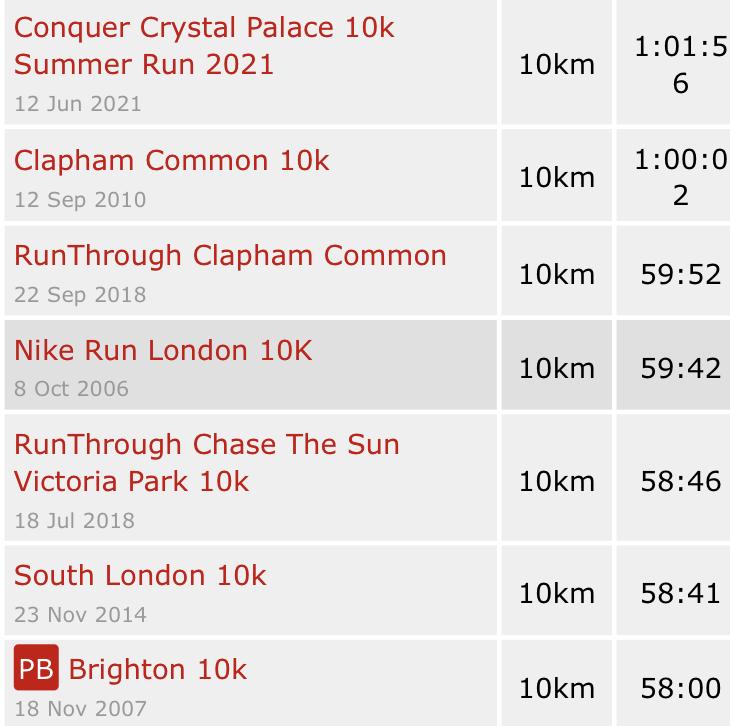Screen dimensions: 730x726
Task: Open Nike Run London 10K link
Action: click(163, 350)
